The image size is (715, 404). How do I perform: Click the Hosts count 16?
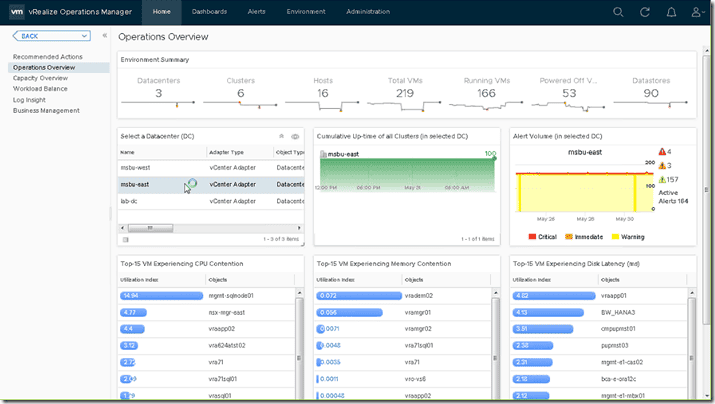[323, 93]
